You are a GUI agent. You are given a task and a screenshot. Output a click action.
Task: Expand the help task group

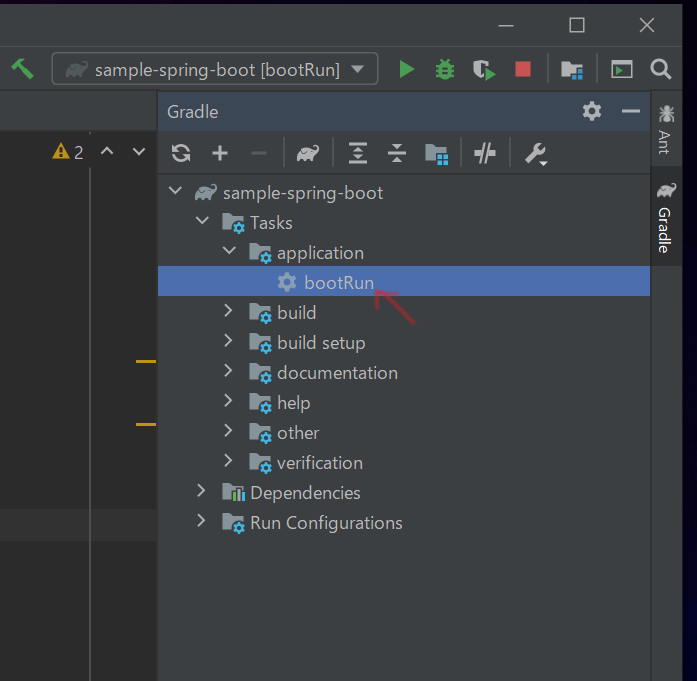[x=228, y=401]
